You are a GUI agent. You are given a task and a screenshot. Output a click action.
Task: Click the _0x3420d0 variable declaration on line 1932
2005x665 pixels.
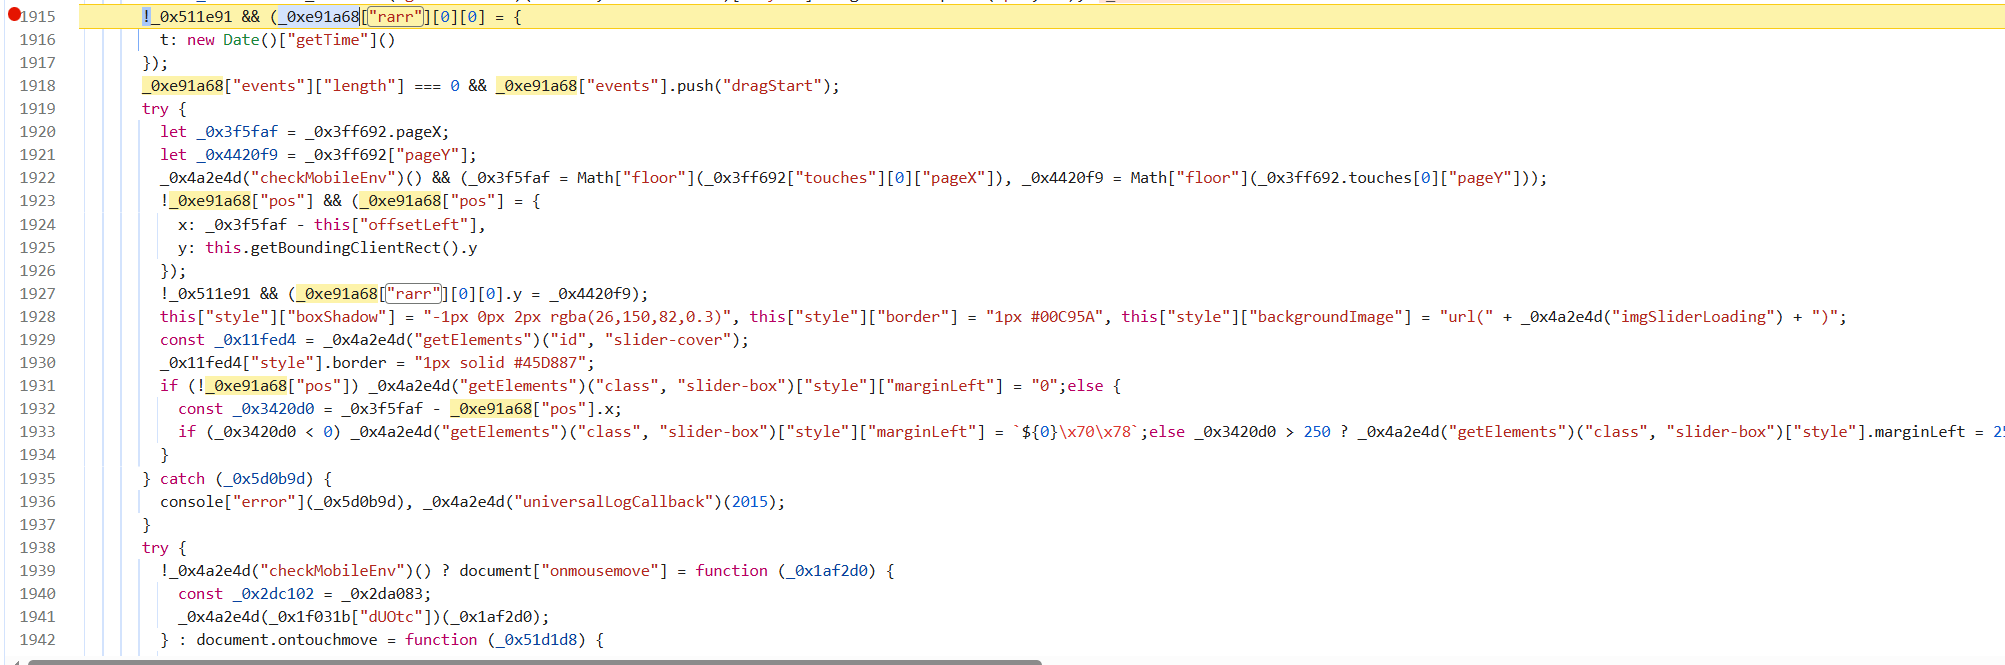tap(274, 409)
